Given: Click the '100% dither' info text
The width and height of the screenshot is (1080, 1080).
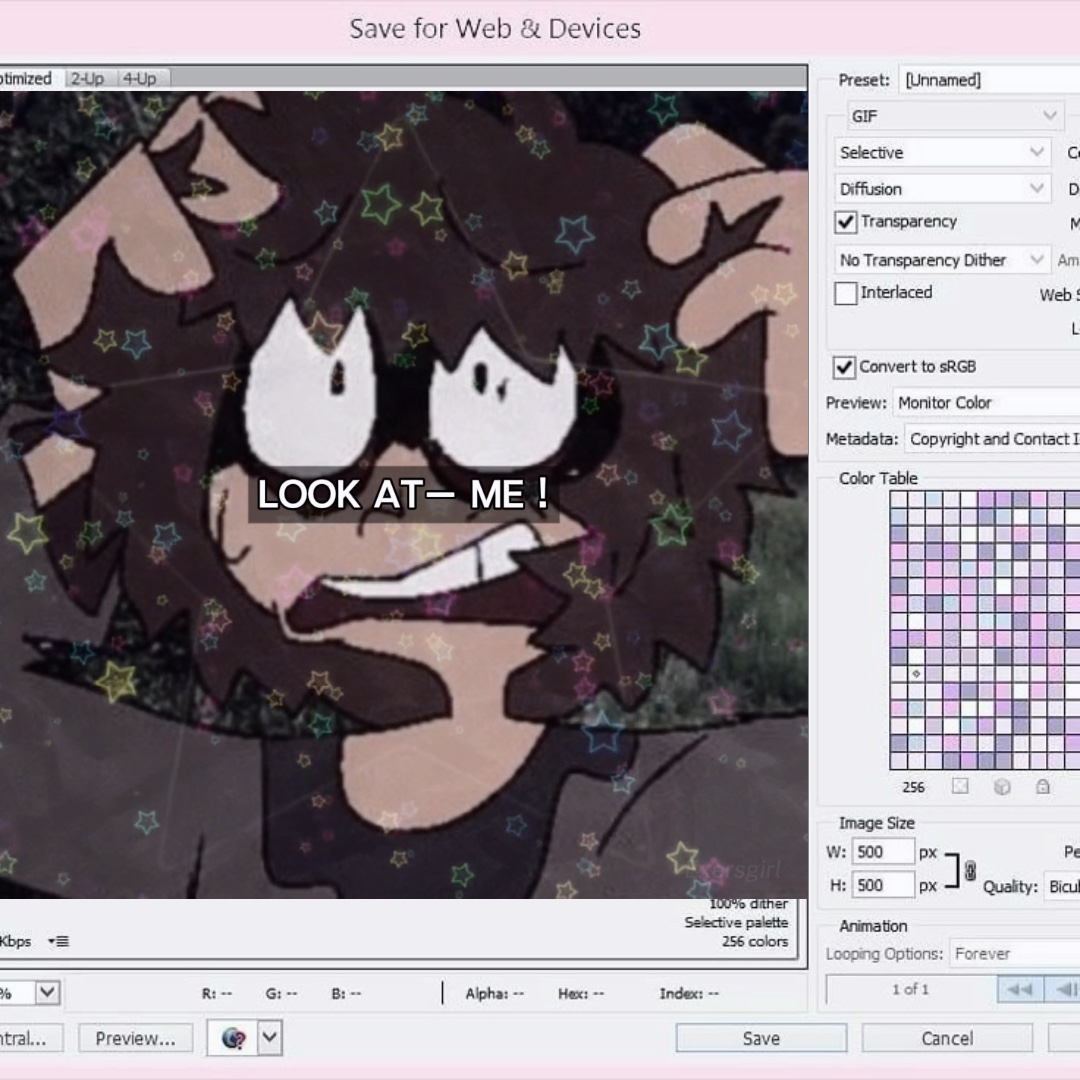Looking at the screenshot, I should point(749,904).
